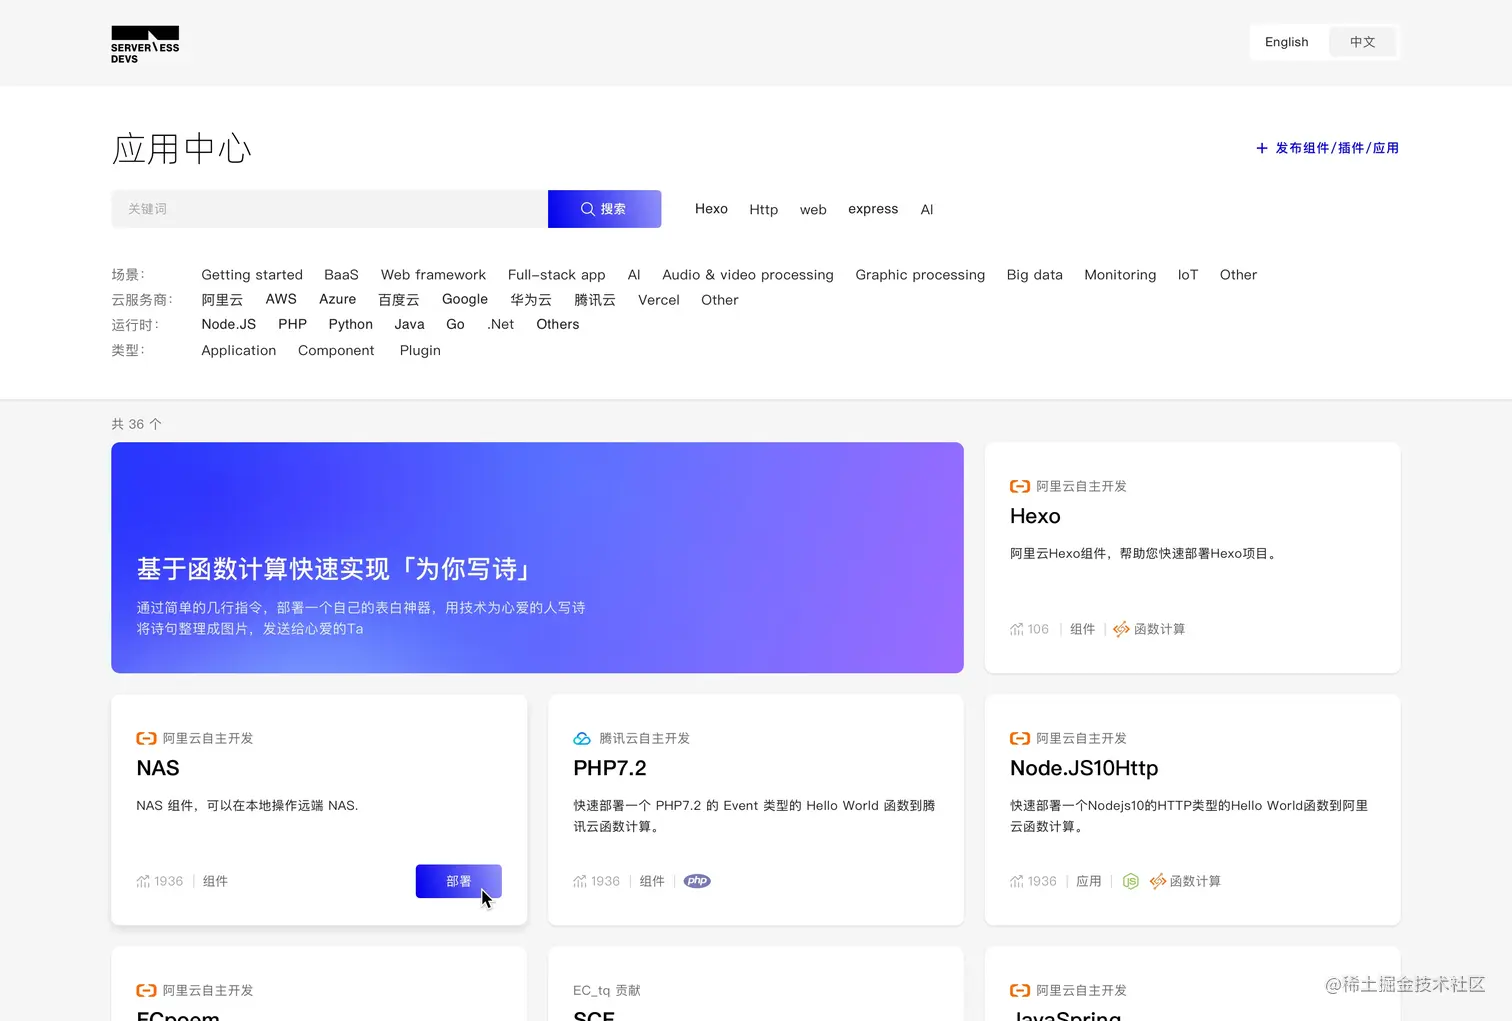Filter by Audio & video processing scenario
Viewport: 1512px width, 1021px height.
click(x=748, y=275)
